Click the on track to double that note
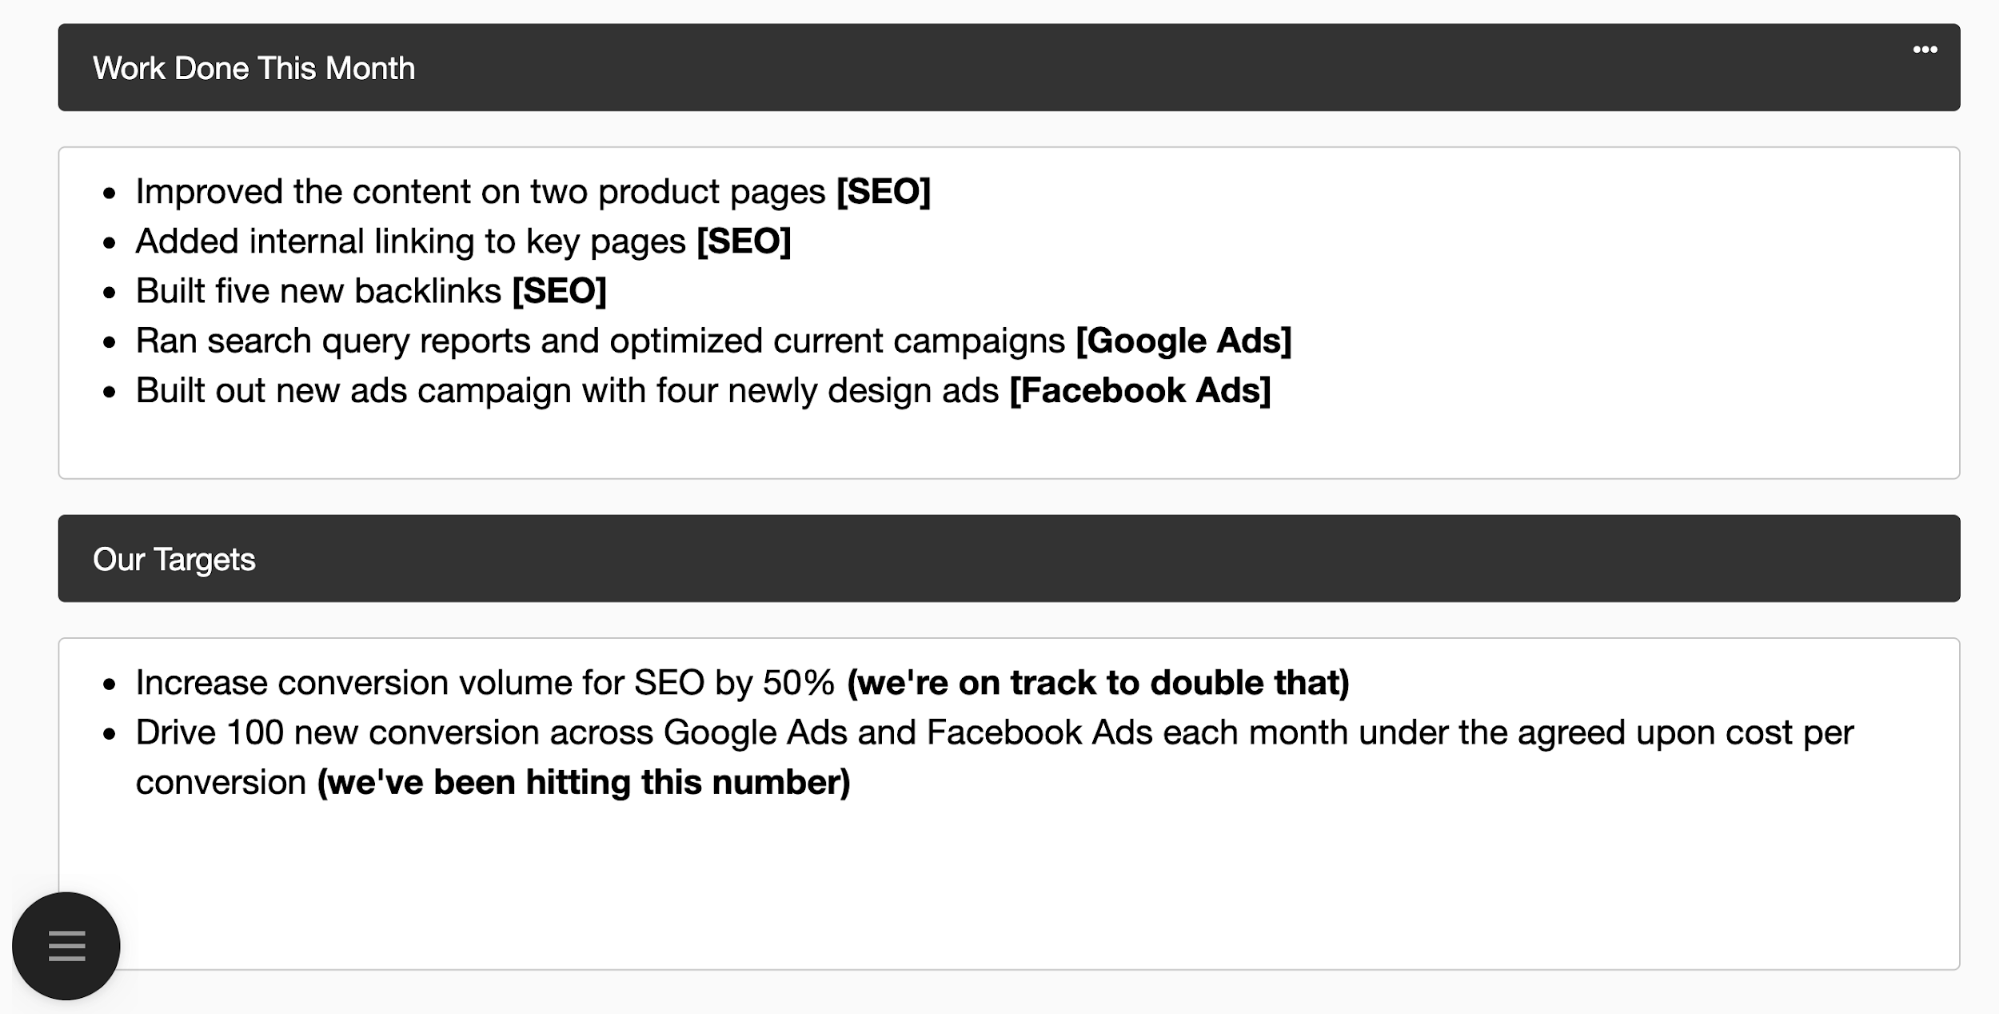 coord(1098,682)
